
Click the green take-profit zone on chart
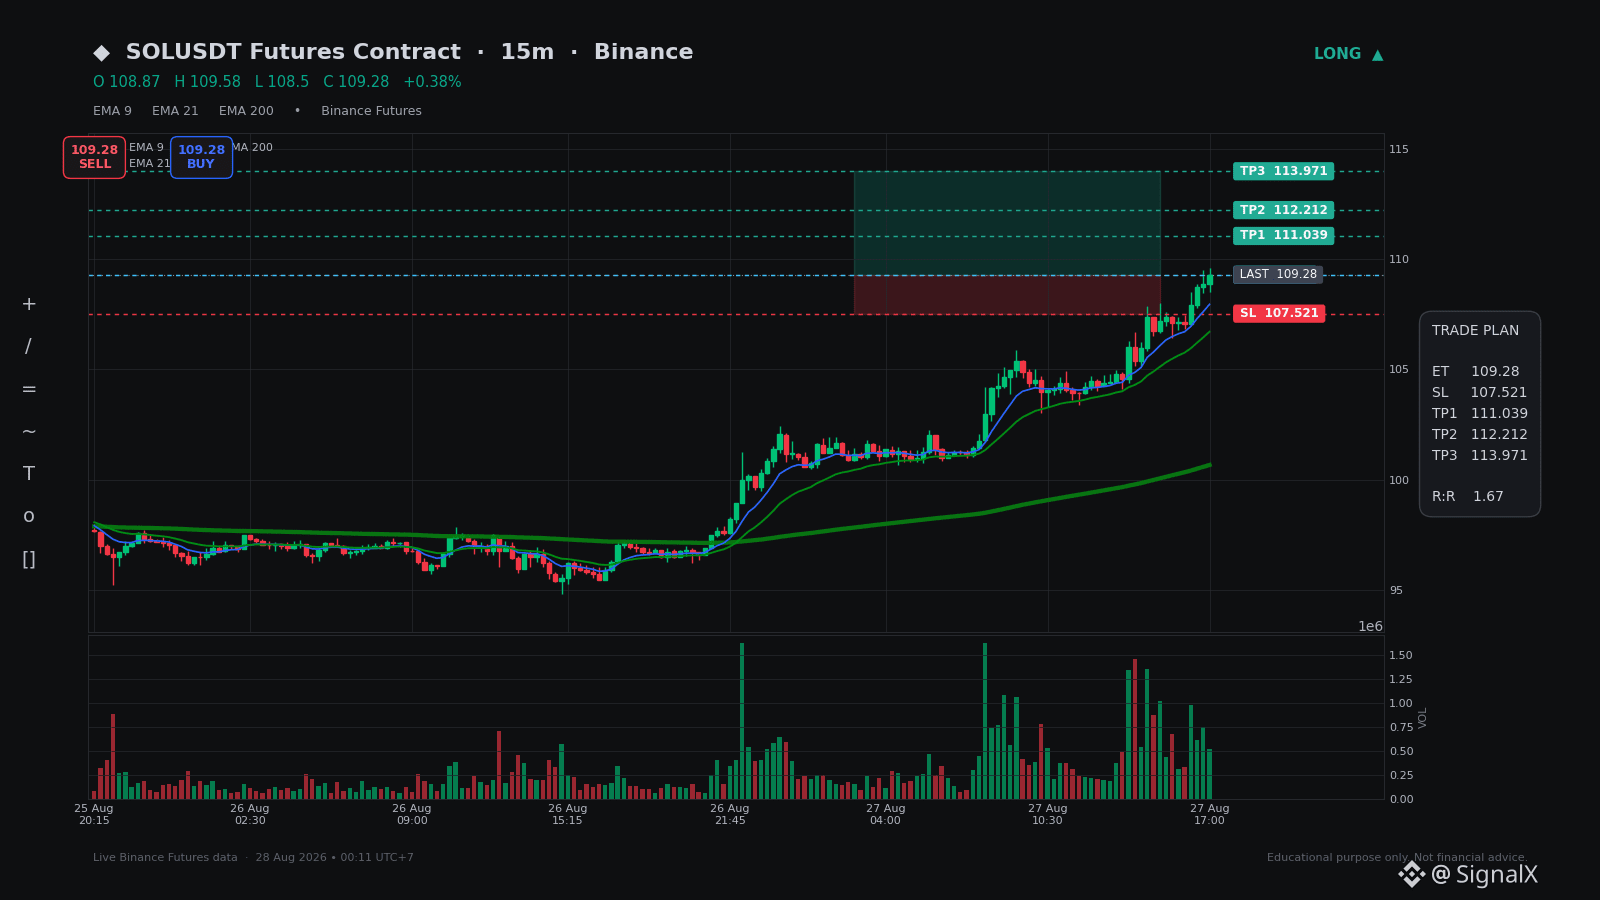click(x=1007, y=223)
